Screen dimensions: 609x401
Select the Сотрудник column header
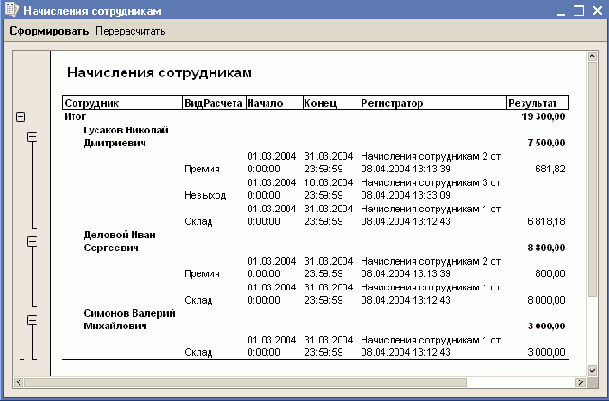tap(121, 103)
